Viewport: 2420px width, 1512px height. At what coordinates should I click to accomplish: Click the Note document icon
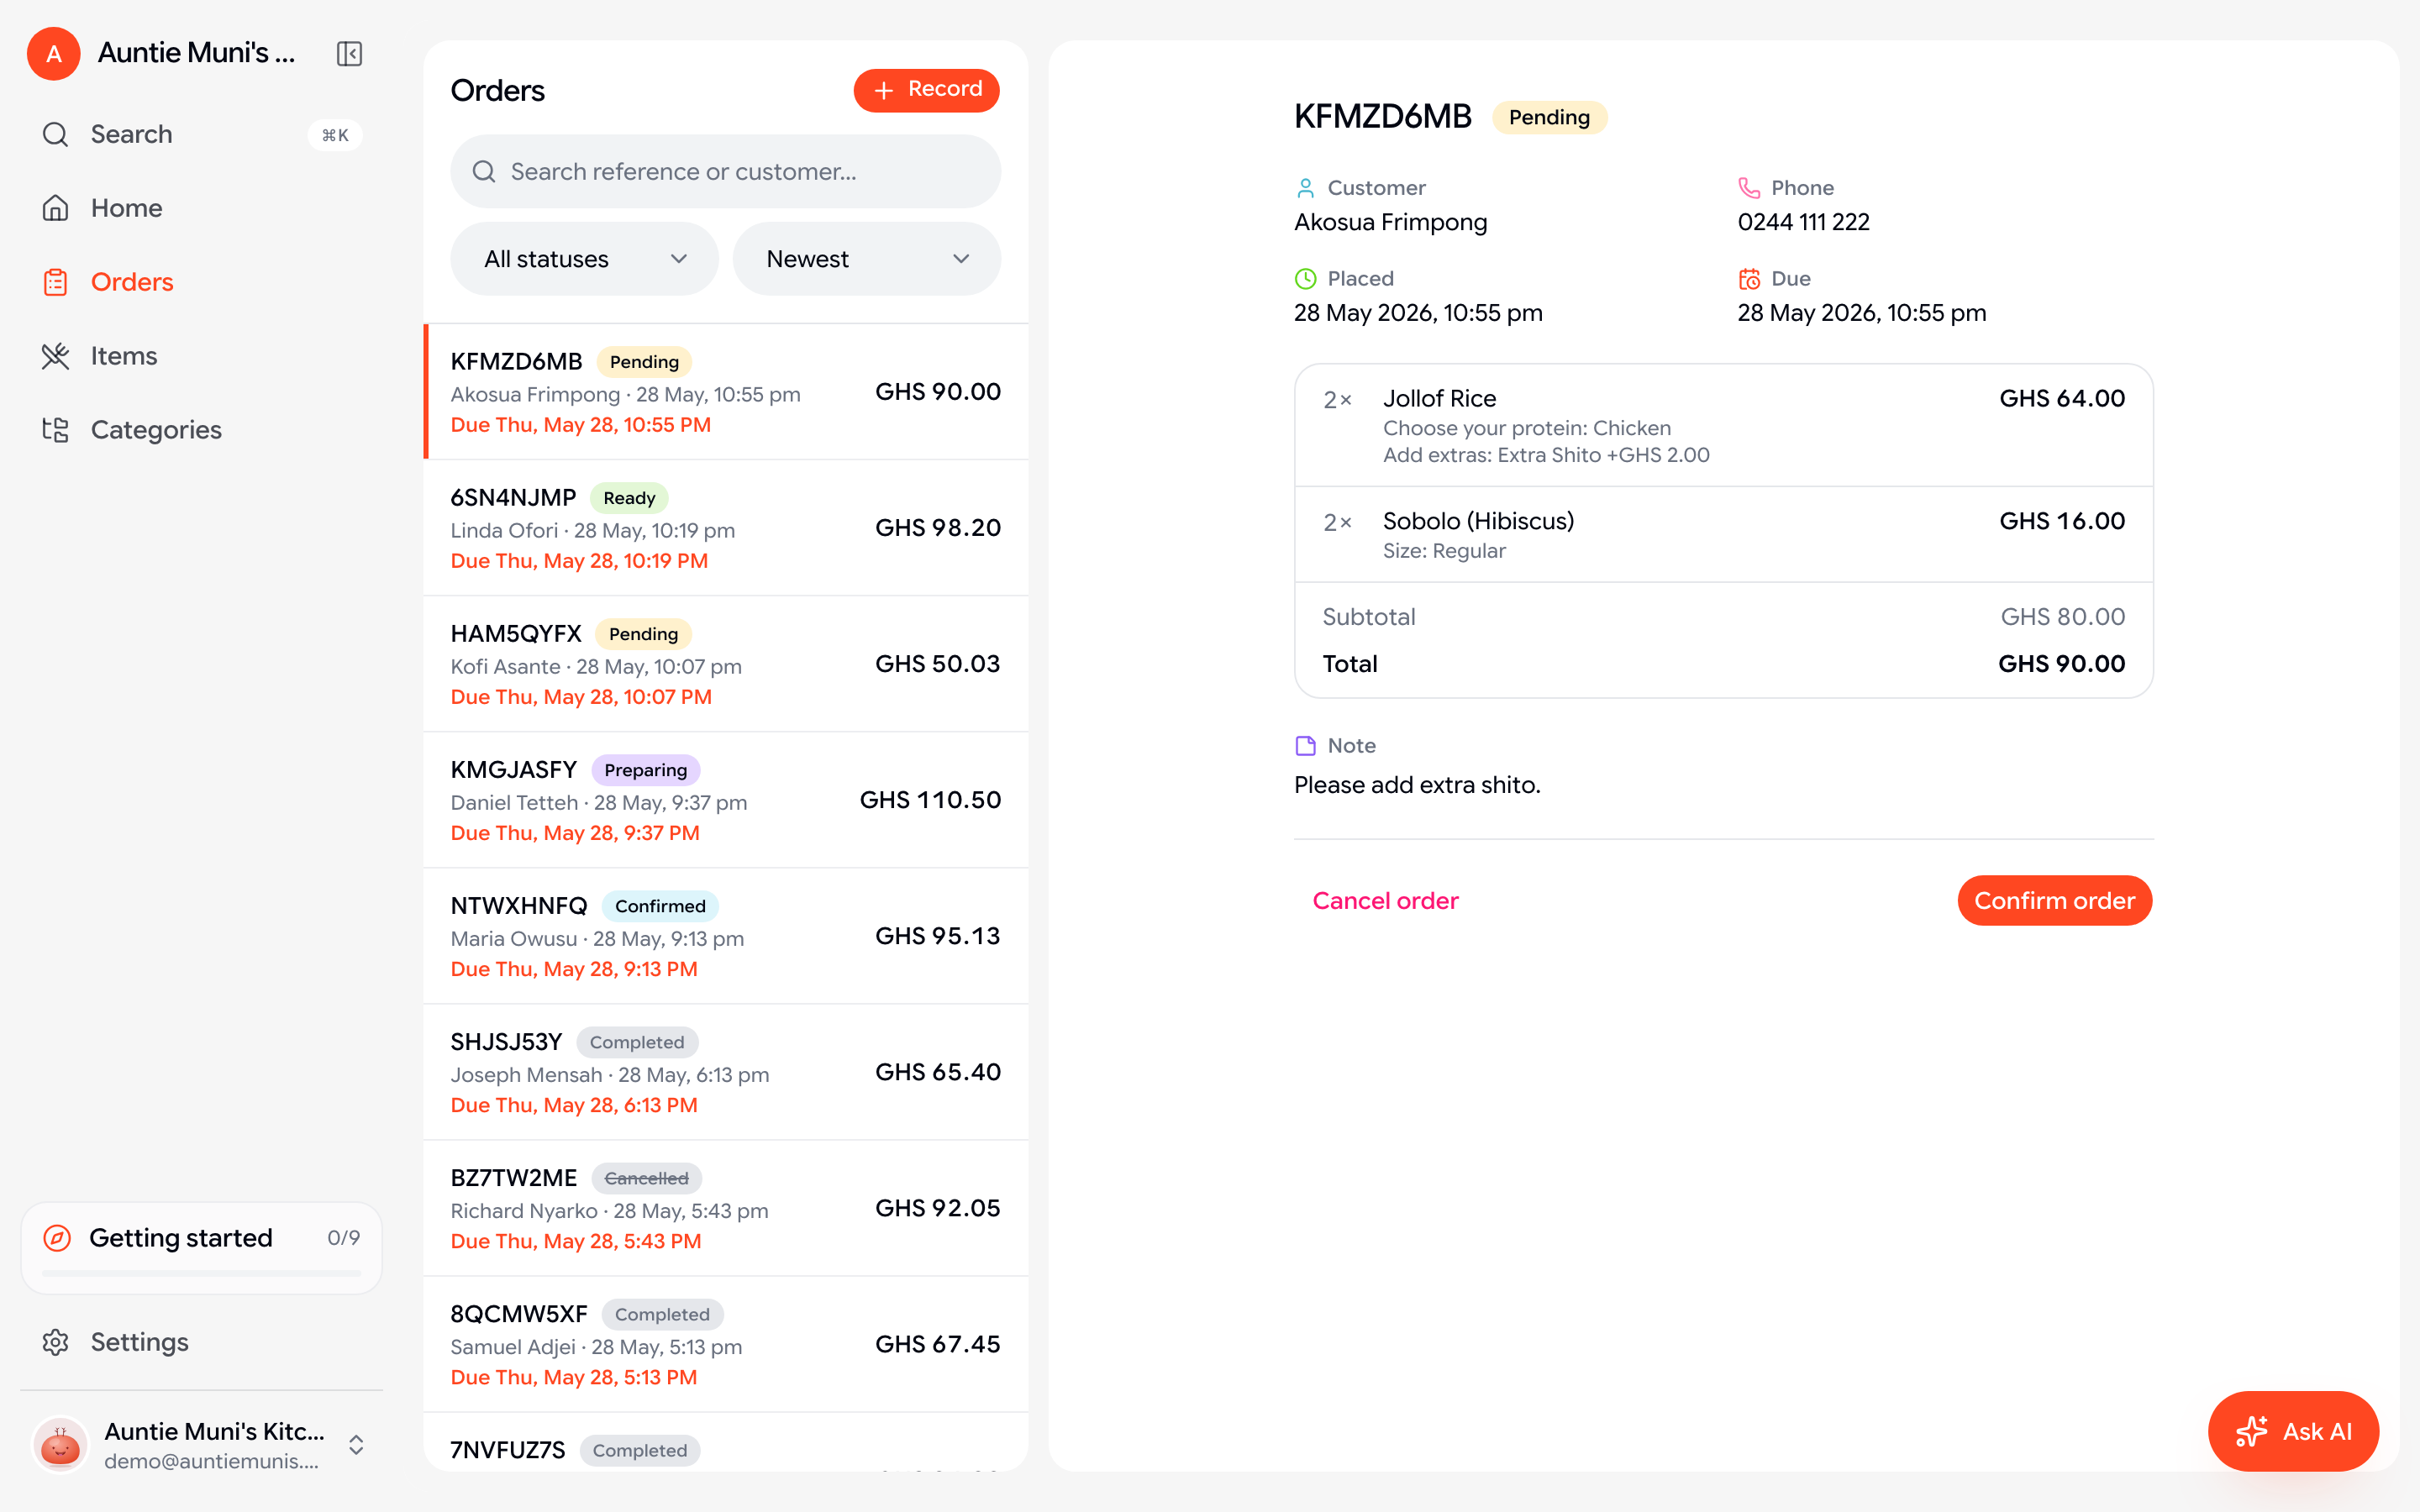(x=1305, y=746)
